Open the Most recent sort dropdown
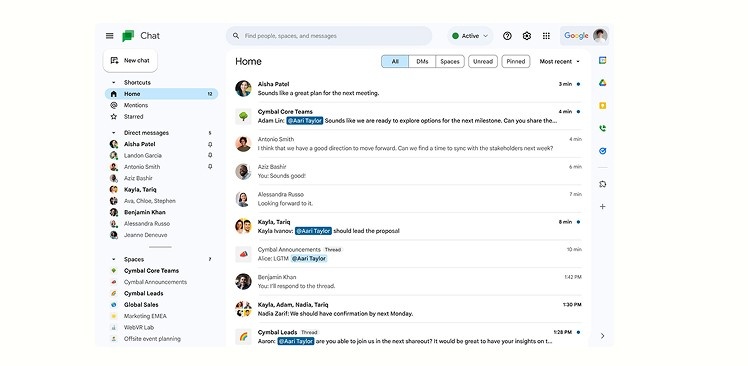748x366 pixels. point(560,62)
